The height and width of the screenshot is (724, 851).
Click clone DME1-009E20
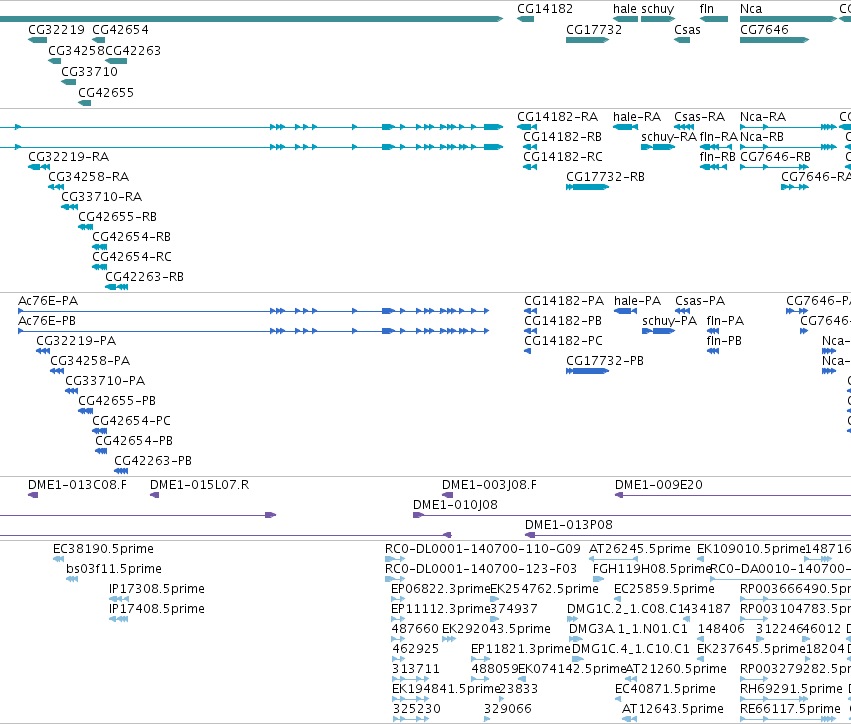(x=659, y=485)
